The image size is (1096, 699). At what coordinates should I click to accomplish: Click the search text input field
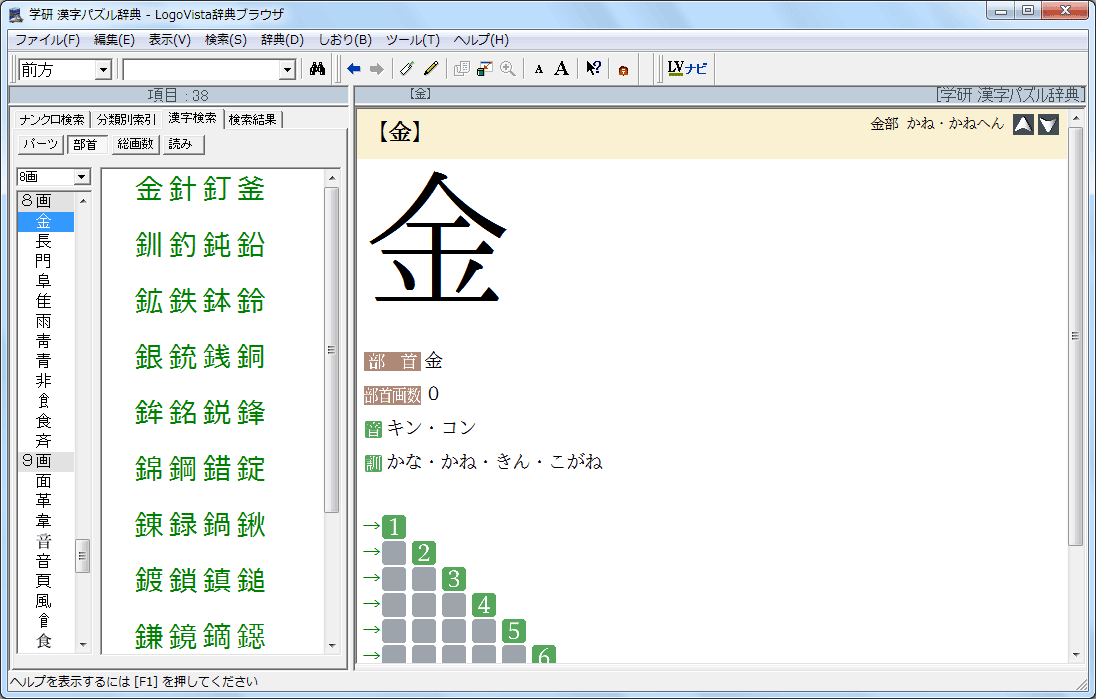(x=201, y=69)
